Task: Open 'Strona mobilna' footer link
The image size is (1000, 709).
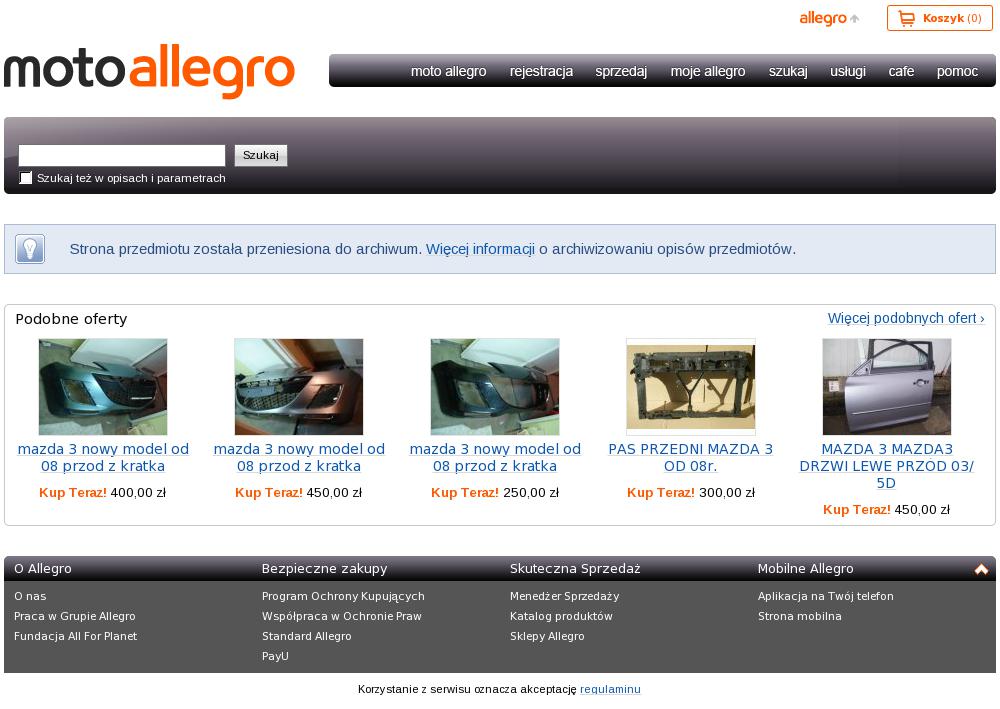Action: 799,616
